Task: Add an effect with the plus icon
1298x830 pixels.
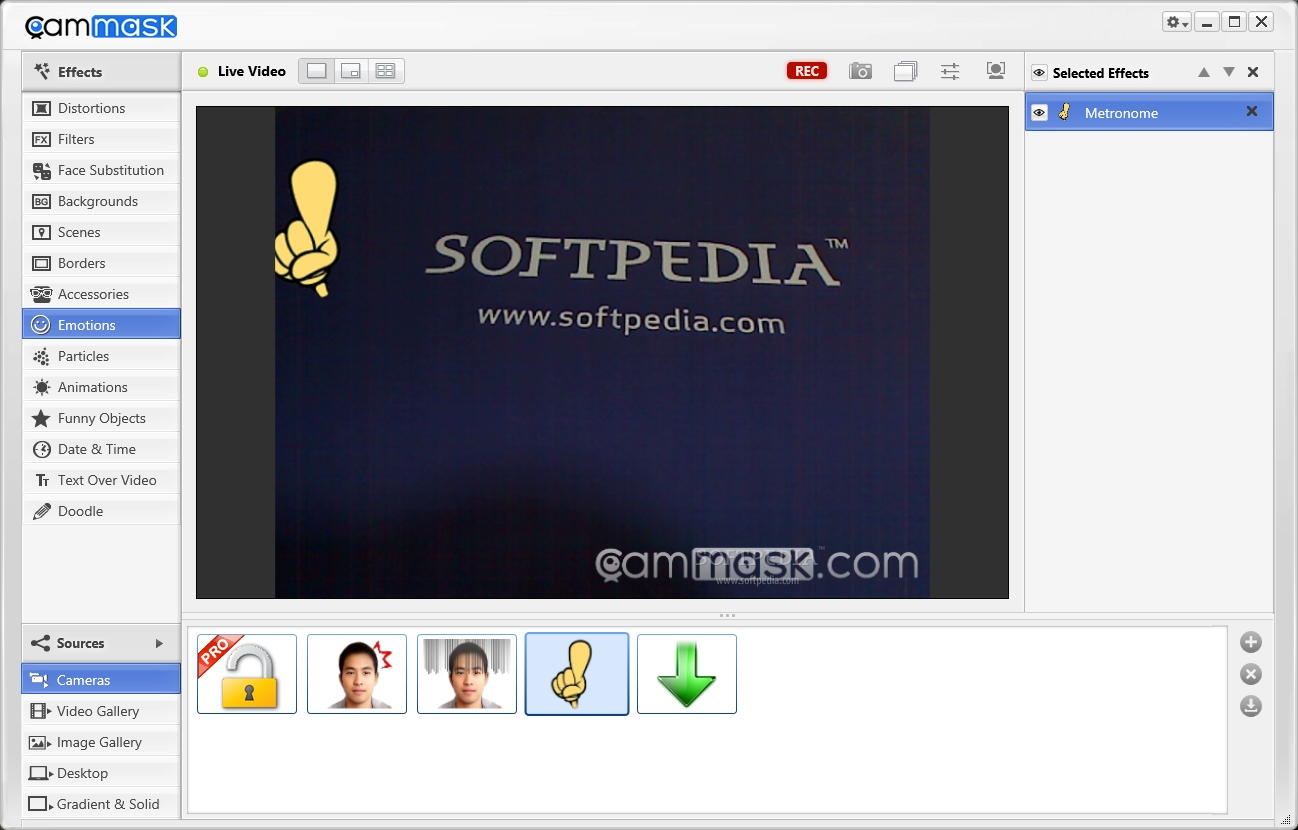Action: [1251, 643]
